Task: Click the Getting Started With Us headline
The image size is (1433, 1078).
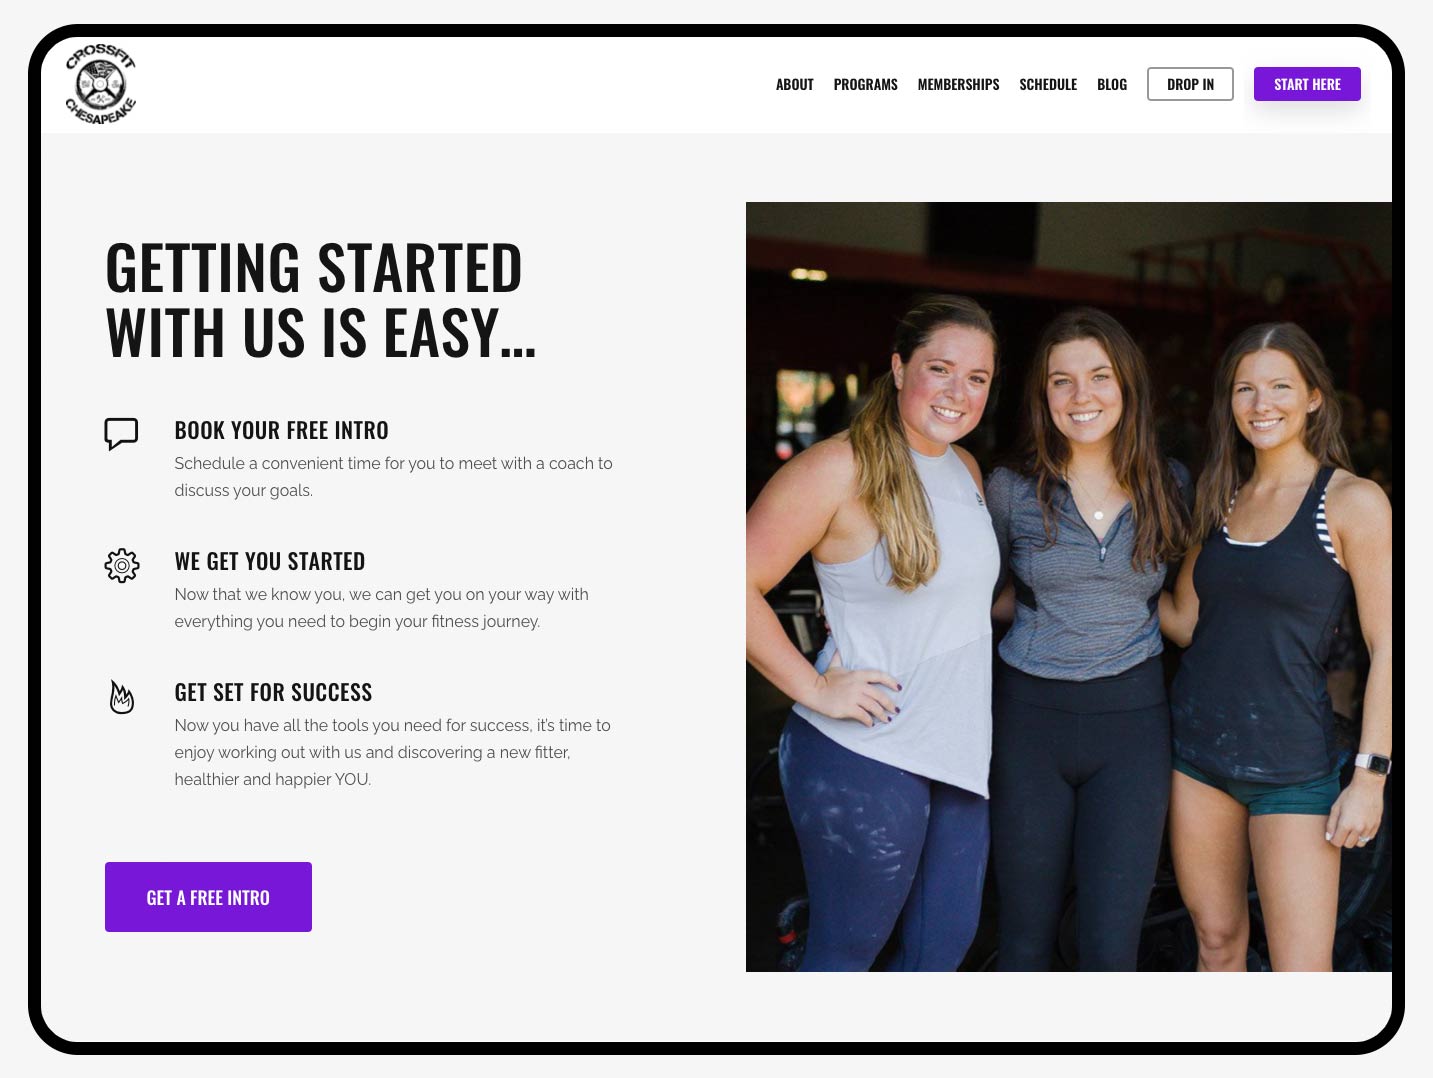Action: 321,300
